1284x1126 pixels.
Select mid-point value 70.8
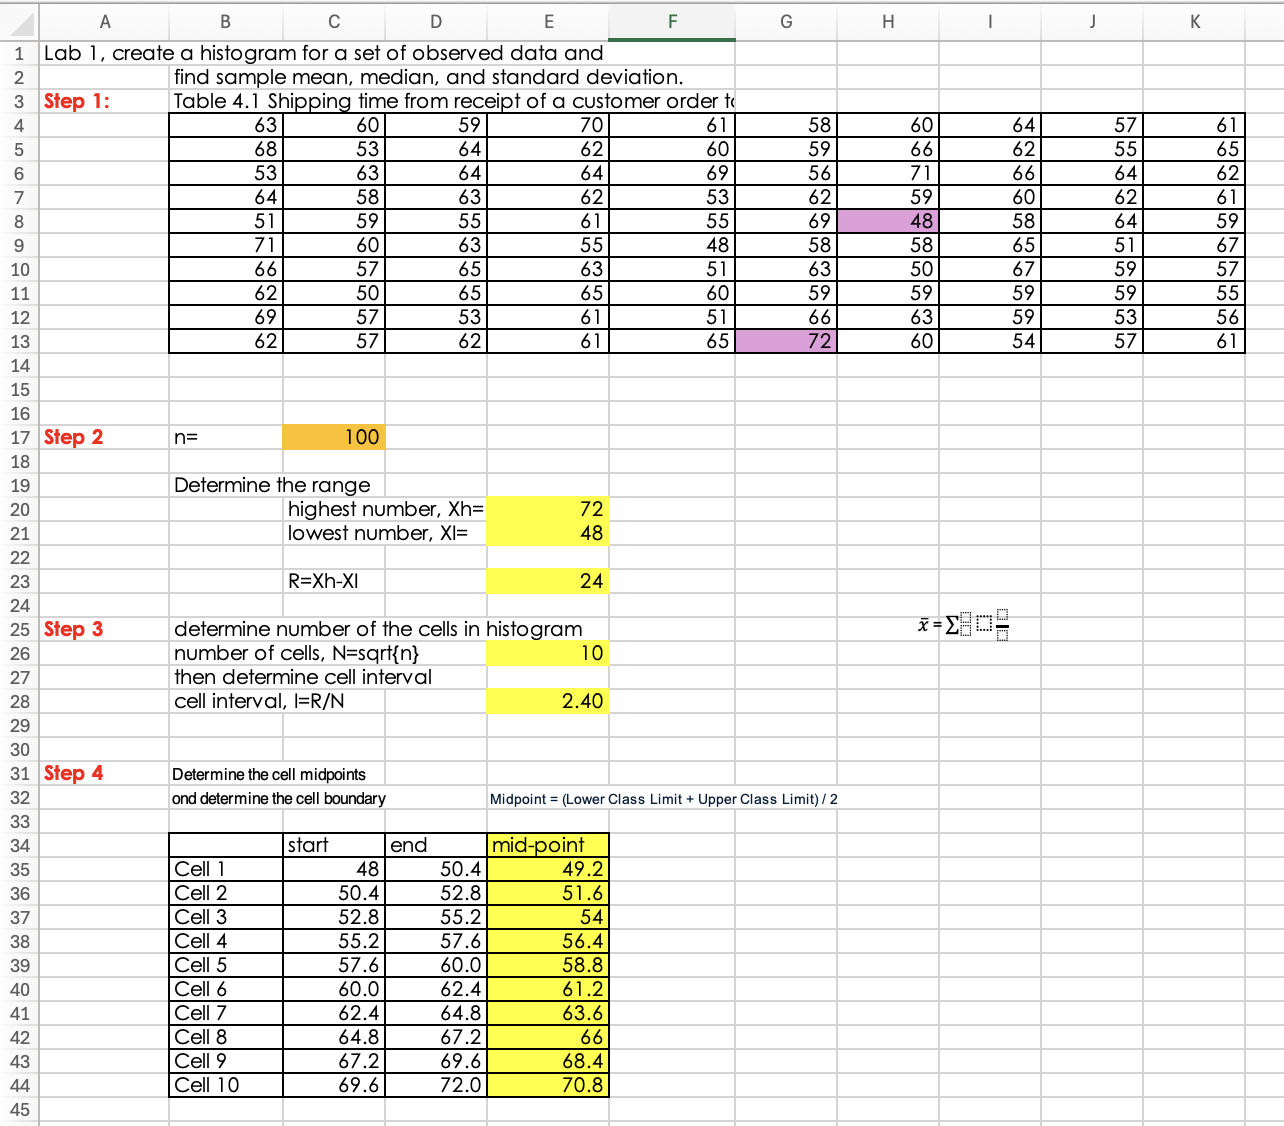click(x=548, y=1085)
